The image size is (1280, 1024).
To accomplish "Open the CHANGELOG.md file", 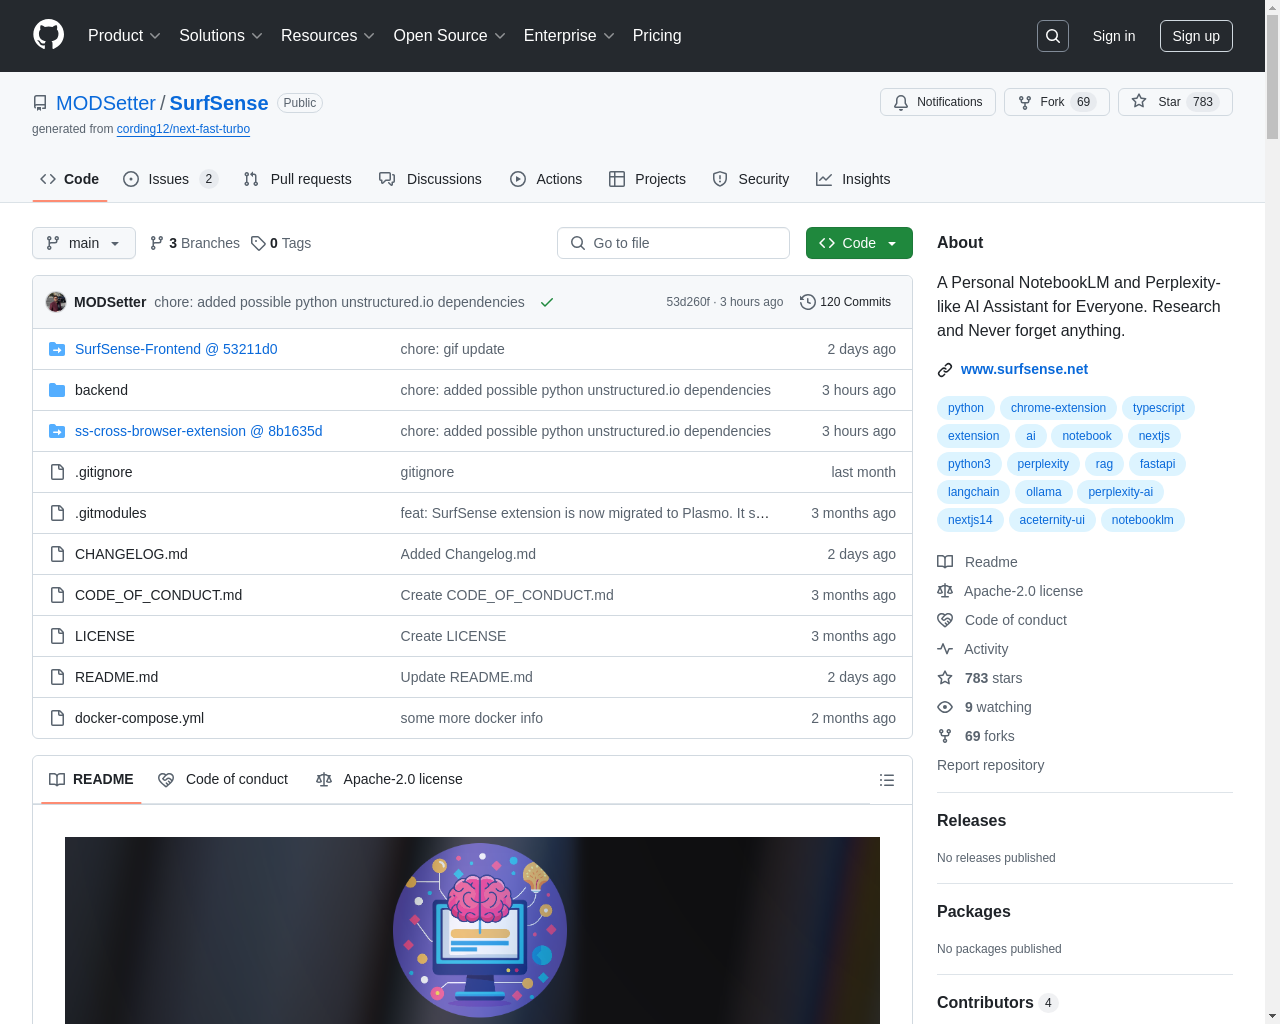I will point(131,554).
